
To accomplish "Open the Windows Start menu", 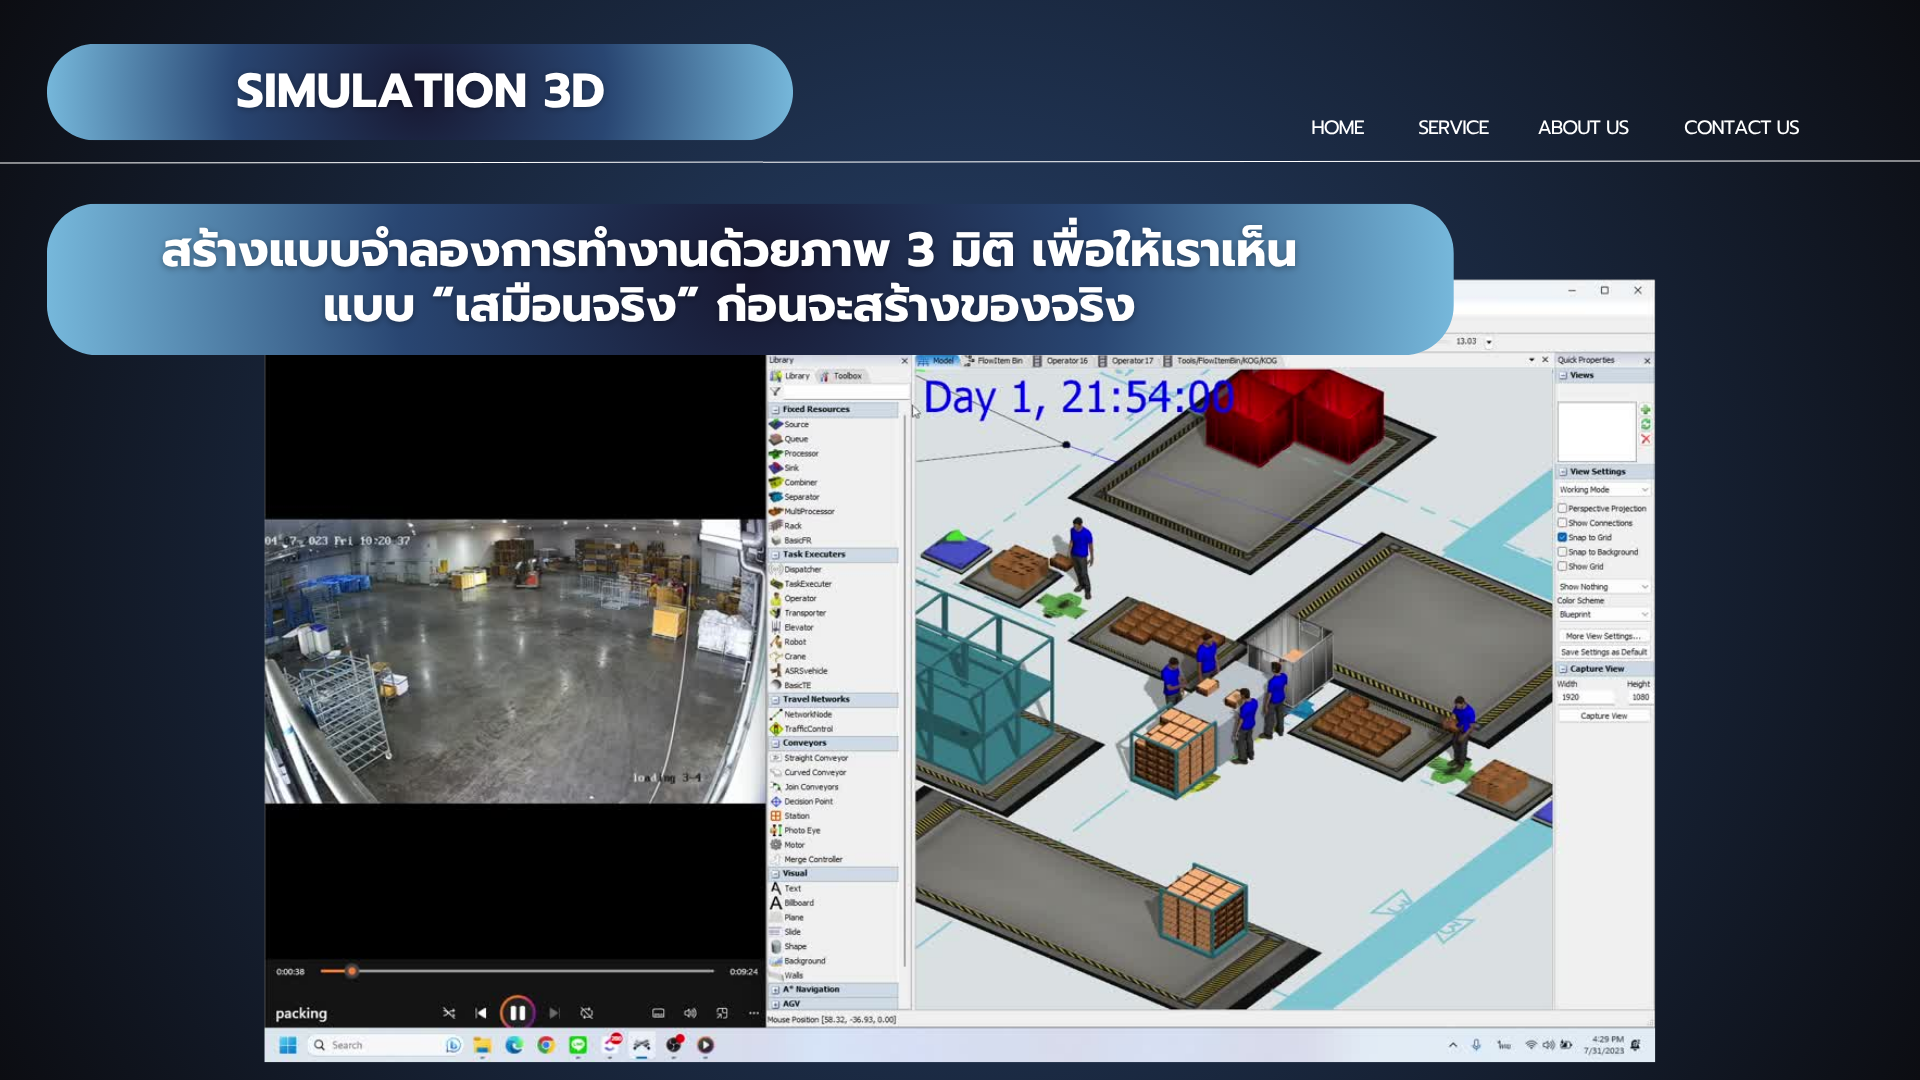I will point(288,1045).
